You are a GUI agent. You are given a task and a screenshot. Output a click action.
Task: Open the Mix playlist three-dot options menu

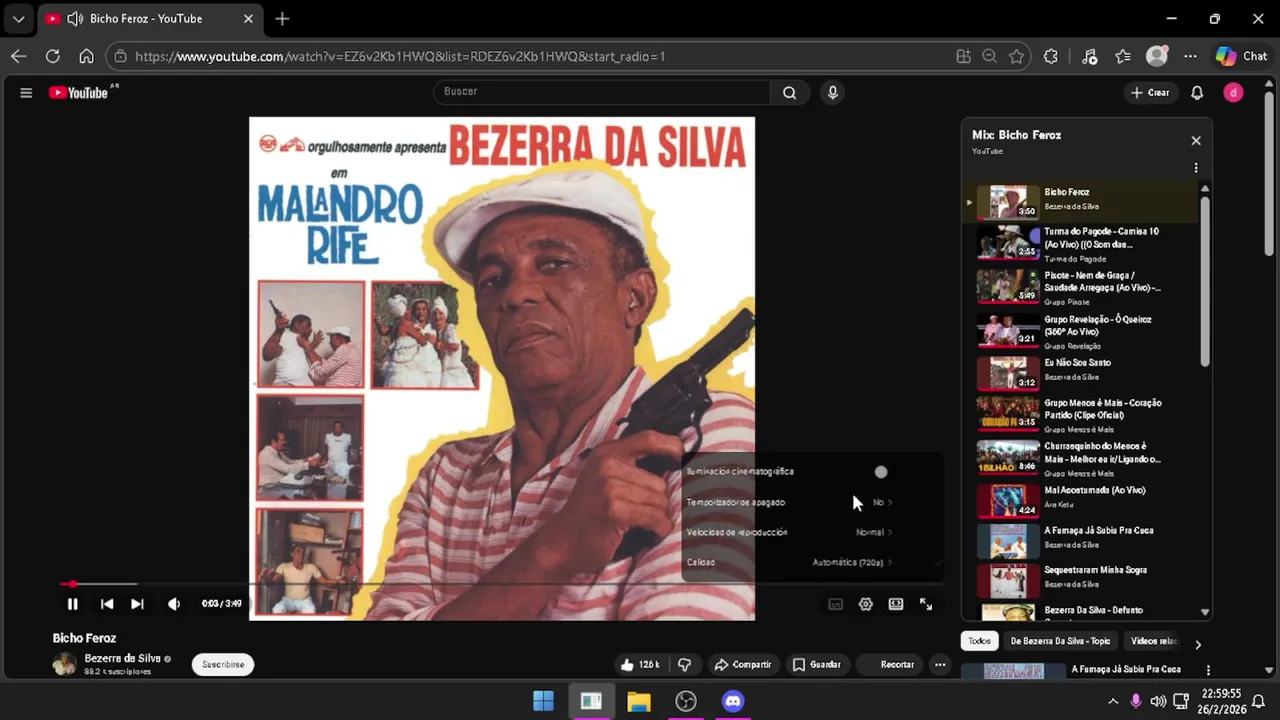pos(1196,168)
